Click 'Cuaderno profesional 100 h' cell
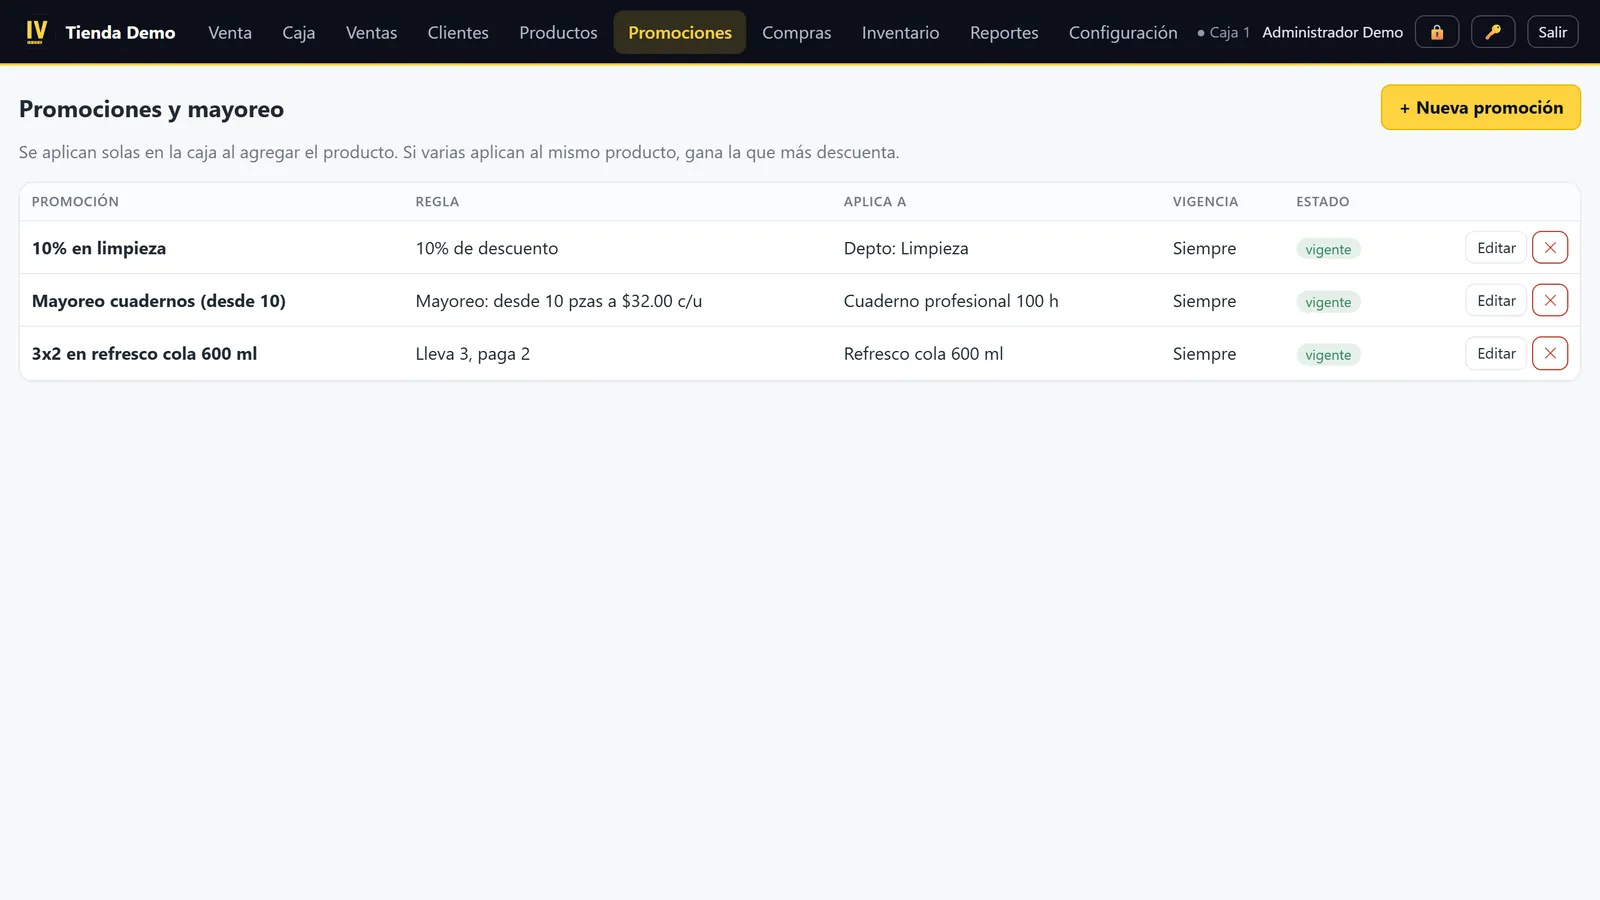The width and height of the screenshot is (1600, 900). coord(951,301)
